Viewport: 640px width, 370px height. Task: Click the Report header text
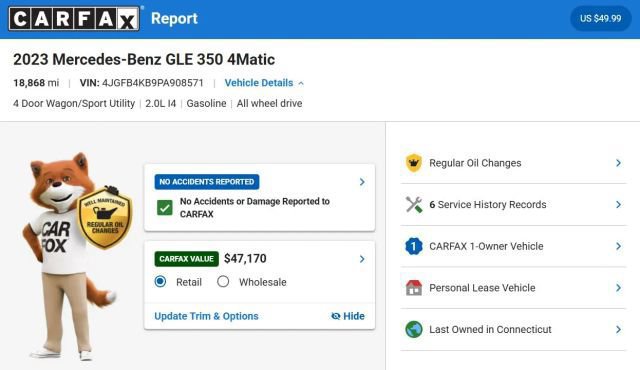pyautogui.click(x=174, y=18)
